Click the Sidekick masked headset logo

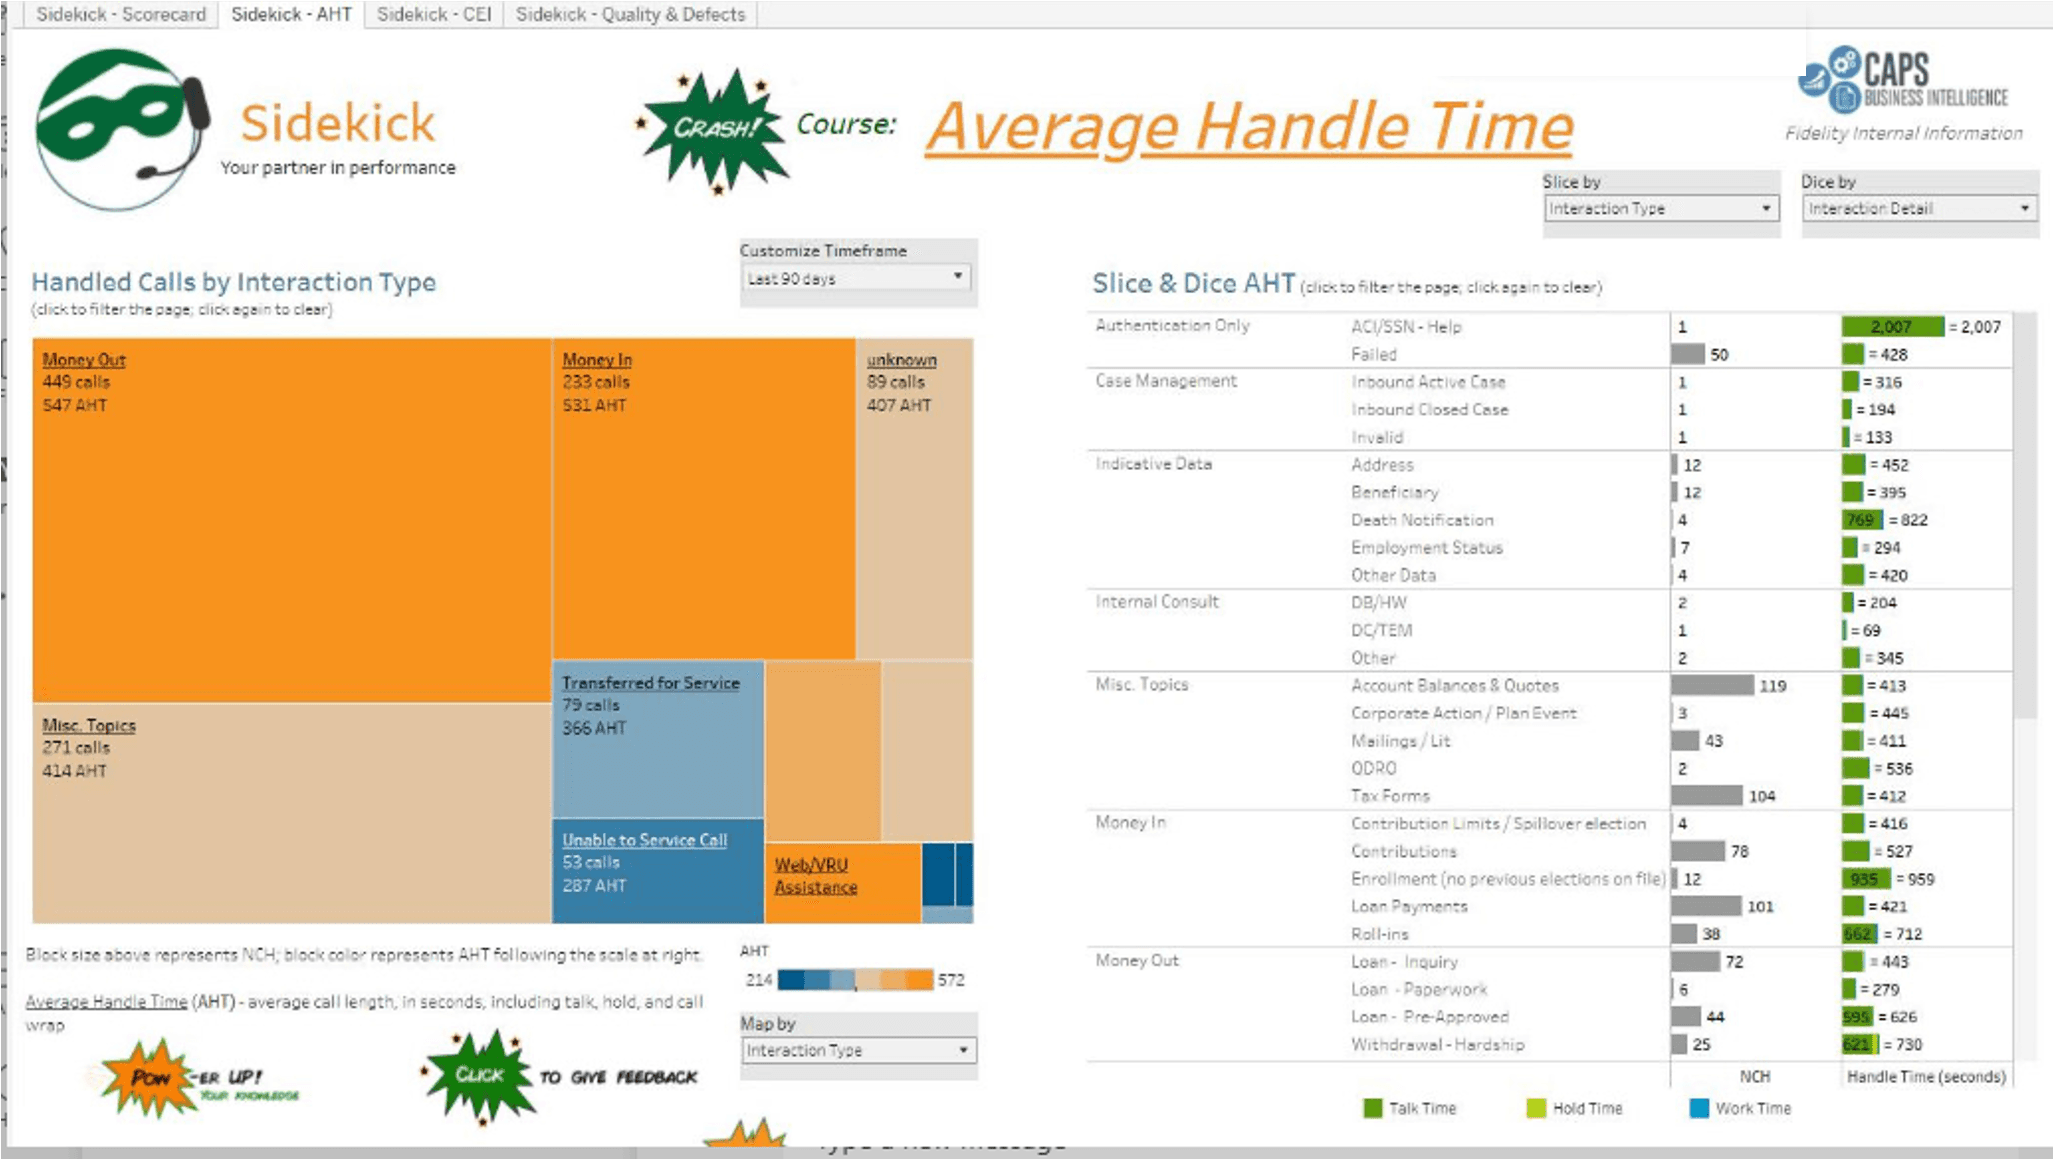pyautogui.click(x=120, y=128)
